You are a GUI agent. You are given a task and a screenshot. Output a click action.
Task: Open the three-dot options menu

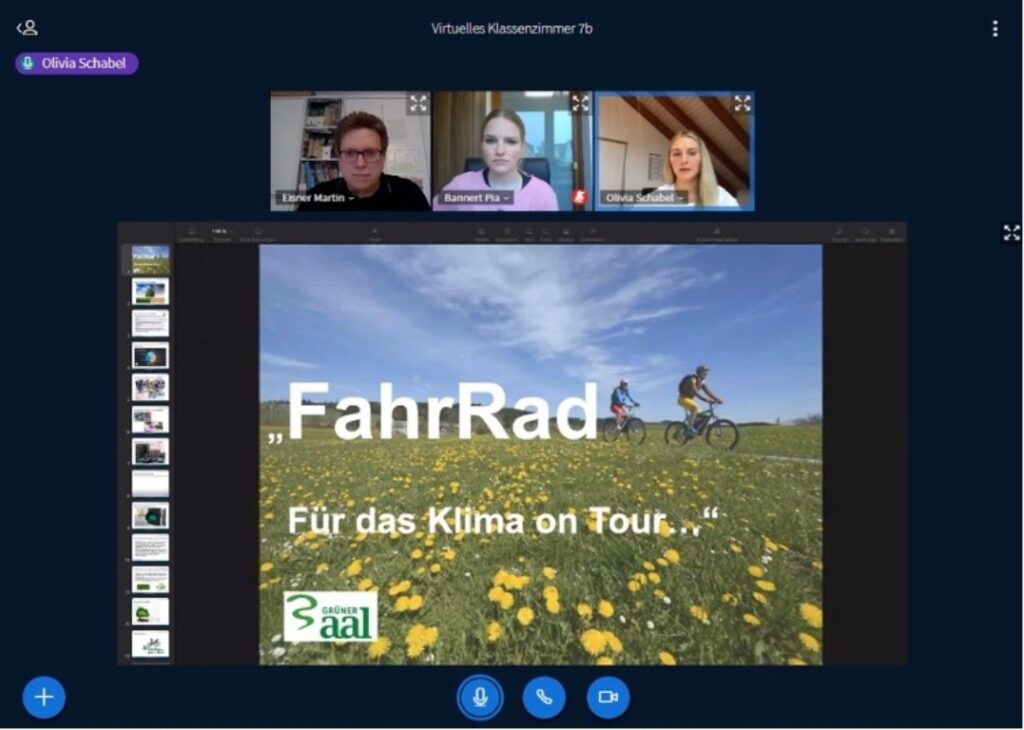[994, 29]
